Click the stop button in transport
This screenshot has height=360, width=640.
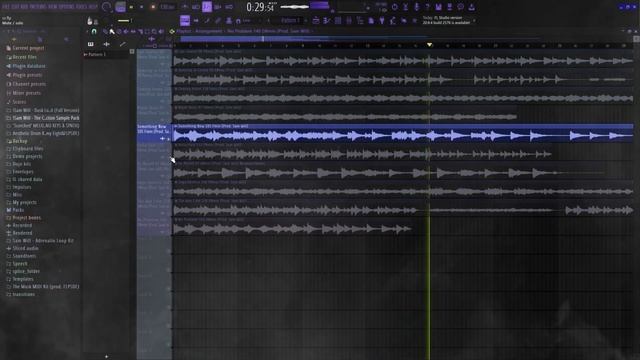tap(142, 7)
